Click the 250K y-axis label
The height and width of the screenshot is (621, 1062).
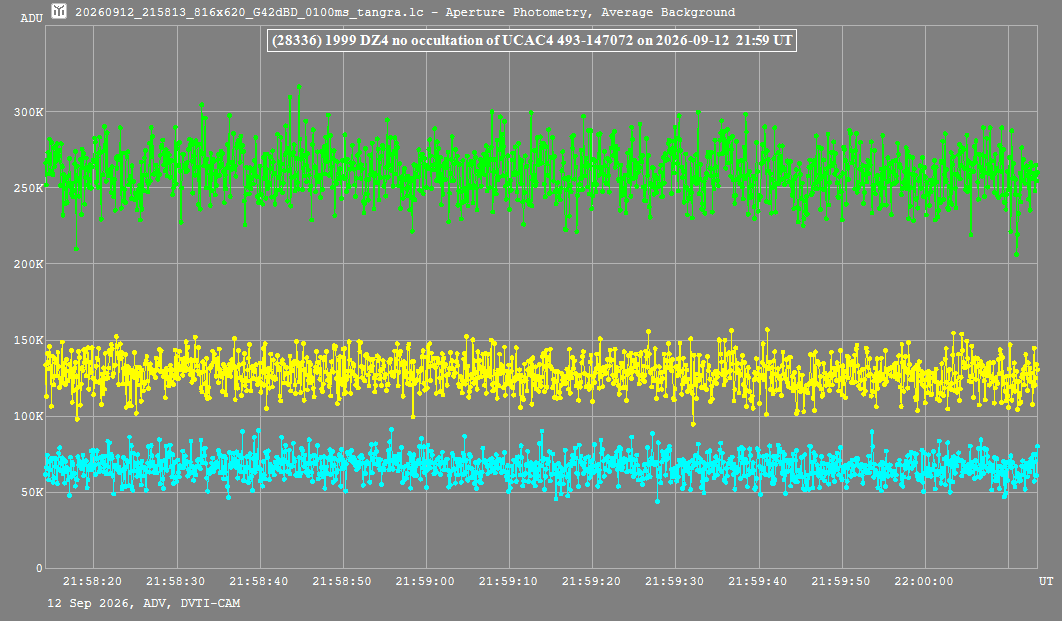pos(28,188)
